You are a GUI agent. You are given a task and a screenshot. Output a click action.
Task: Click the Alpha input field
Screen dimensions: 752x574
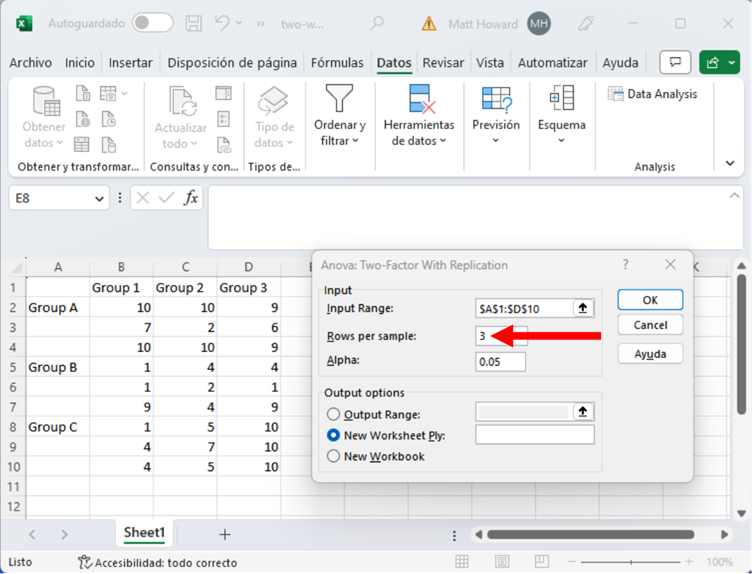[x=500, y=361]
